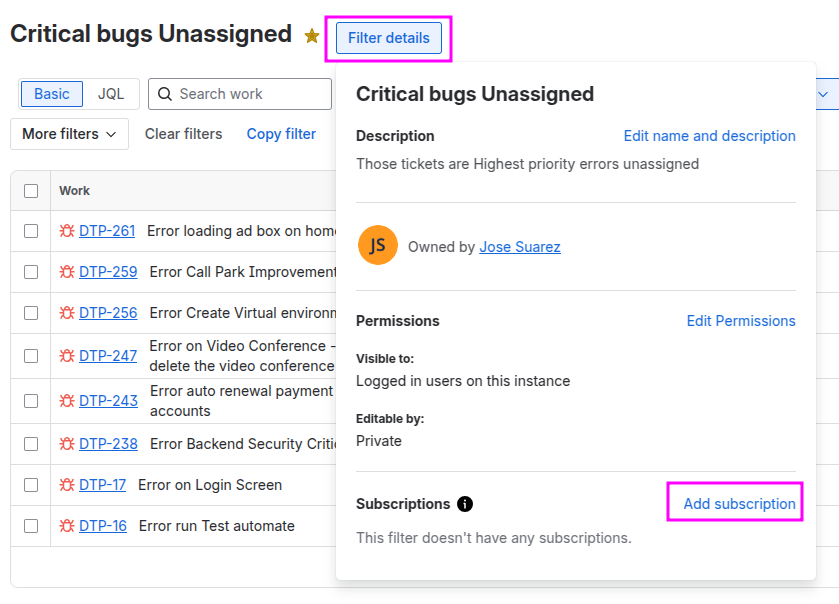Expand the More filters dropdown
Image resolution: width=839 pixels, height=604 pixels.
point(70,134)
